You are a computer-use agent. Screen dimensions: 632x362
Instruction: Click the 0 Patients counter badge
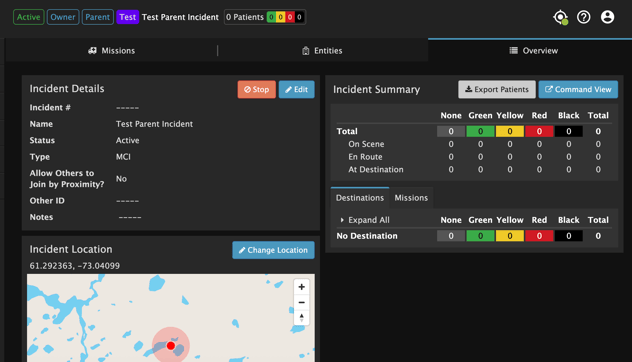coord(265,17)
